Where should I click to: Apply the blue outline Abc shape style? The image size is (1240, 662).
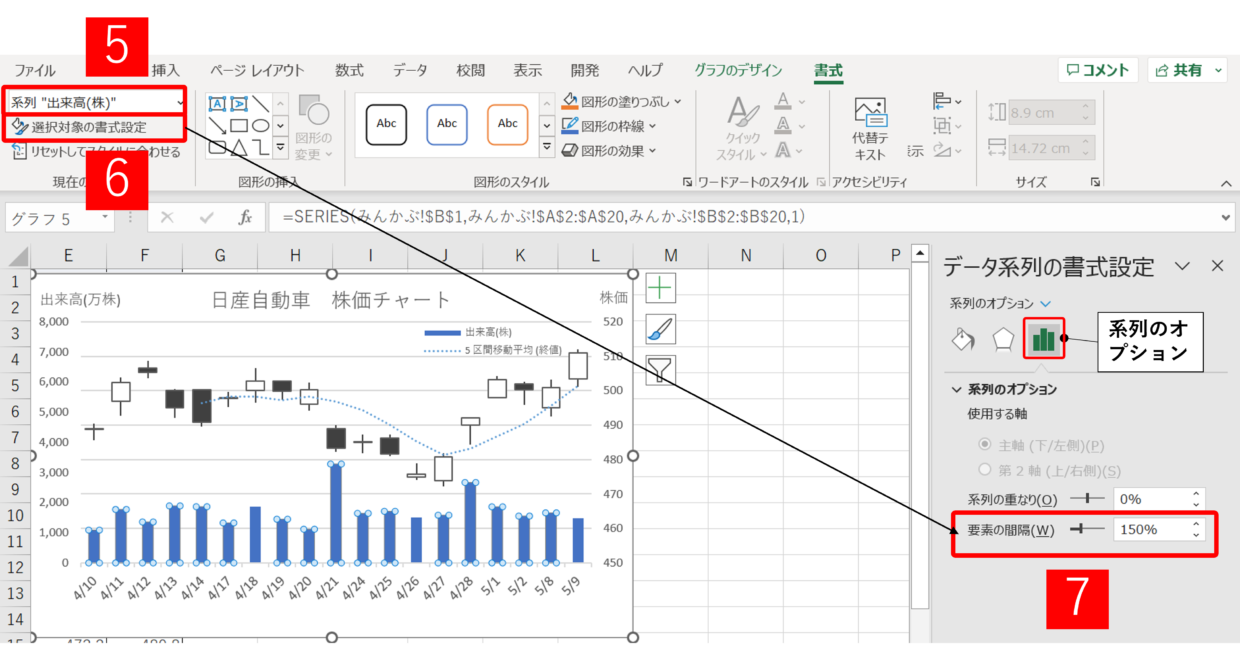click(x=447, y=124)
